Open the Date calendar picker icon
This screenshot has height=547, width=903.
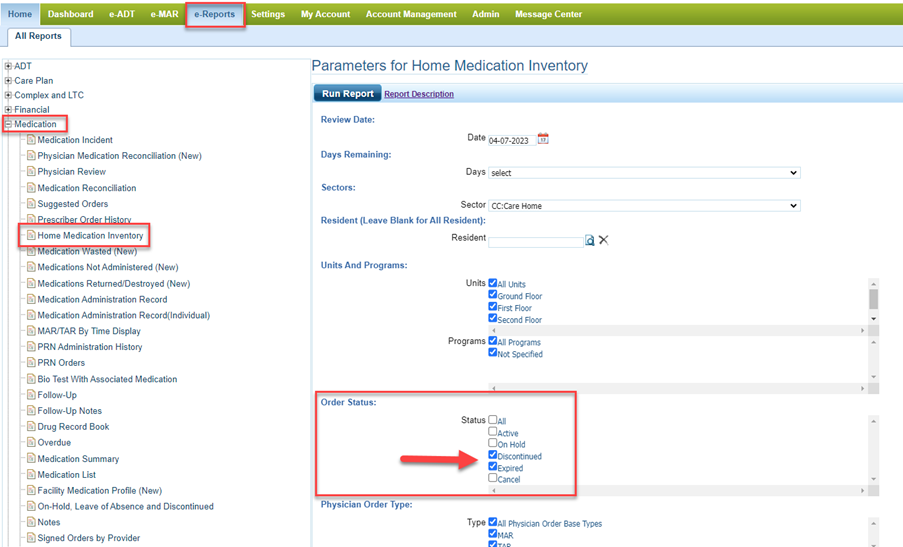543,139
